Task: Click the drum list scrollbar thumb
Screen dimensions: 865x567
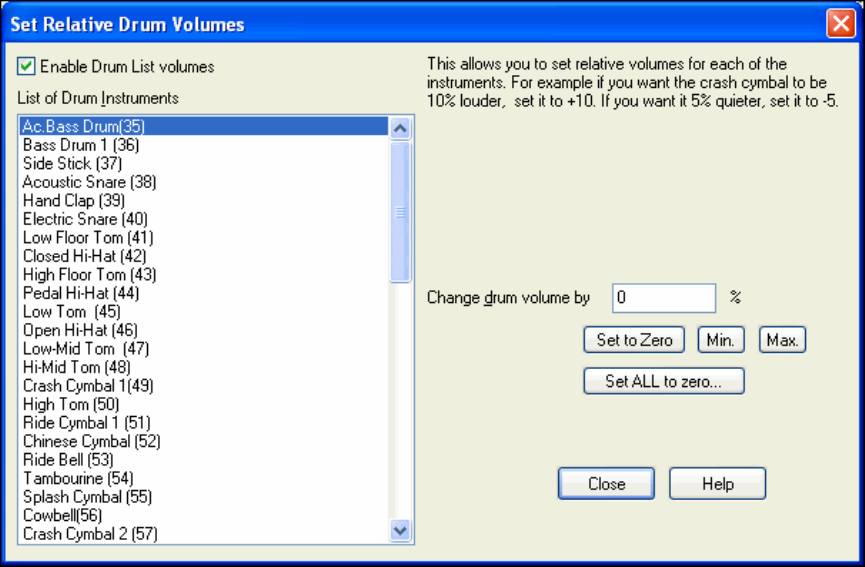Action: (x=400, y=212)
